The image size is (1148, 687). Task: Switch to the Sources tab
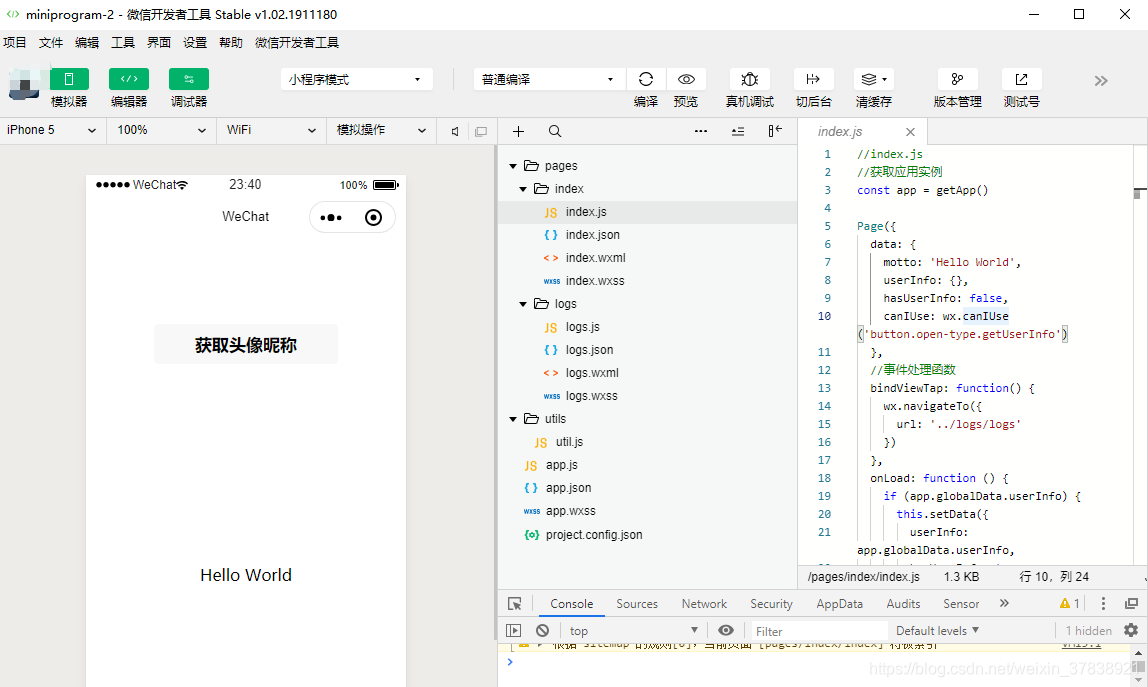click(637, 604)
